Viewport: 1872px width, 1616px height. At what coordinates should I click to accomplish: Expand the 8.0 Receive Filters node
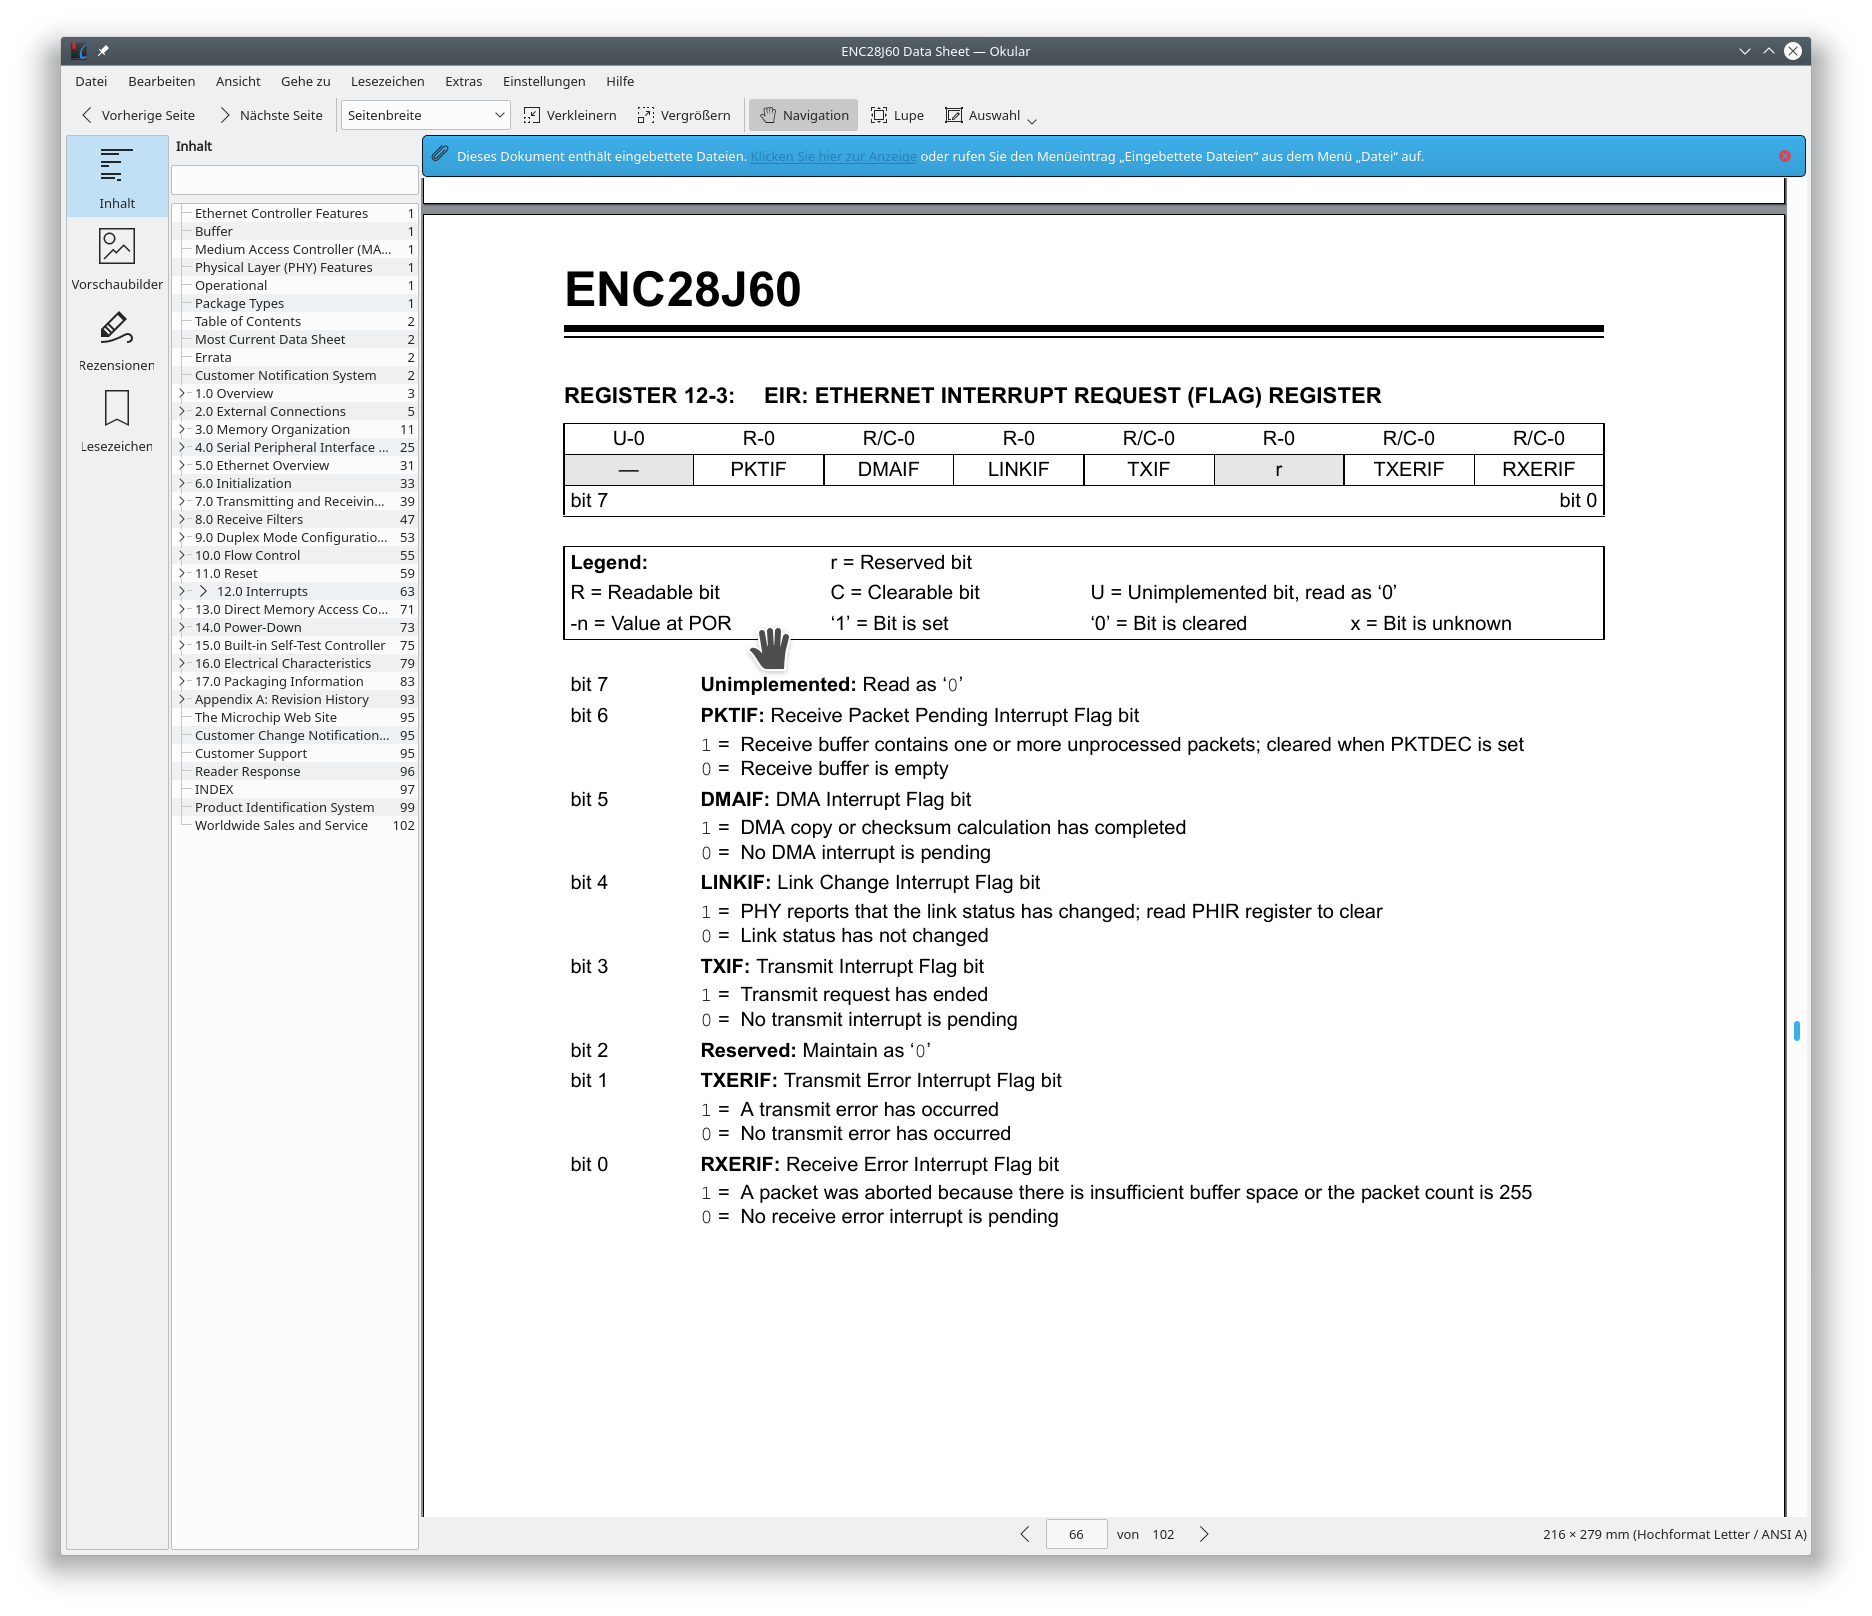182,519
